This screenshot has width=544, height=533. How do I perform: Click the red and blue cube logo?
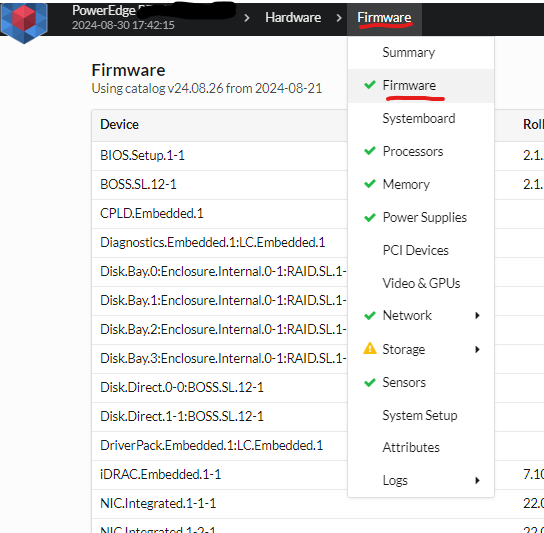[x=24, y=22]
